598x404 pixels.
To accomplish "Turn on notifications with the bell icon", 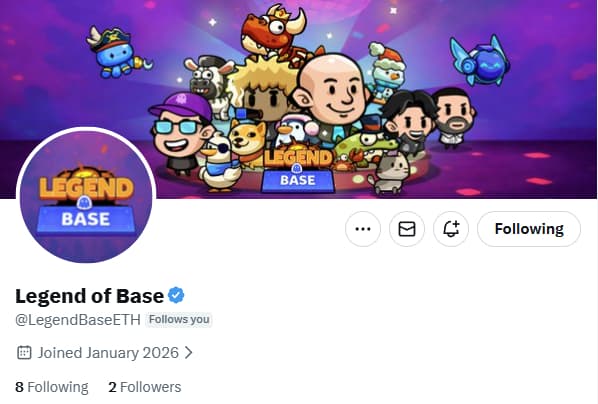I will [x=451, y=229].
